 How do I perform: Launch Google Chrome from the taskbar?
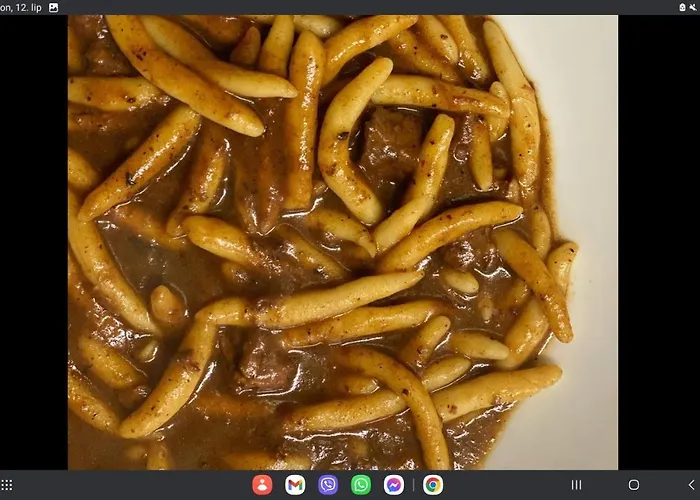433,485
